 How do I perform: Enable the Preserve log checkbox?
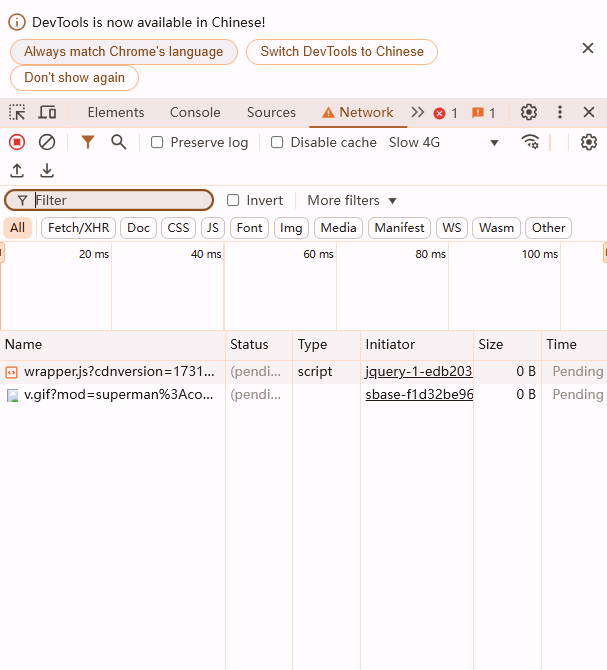point(157,142)
